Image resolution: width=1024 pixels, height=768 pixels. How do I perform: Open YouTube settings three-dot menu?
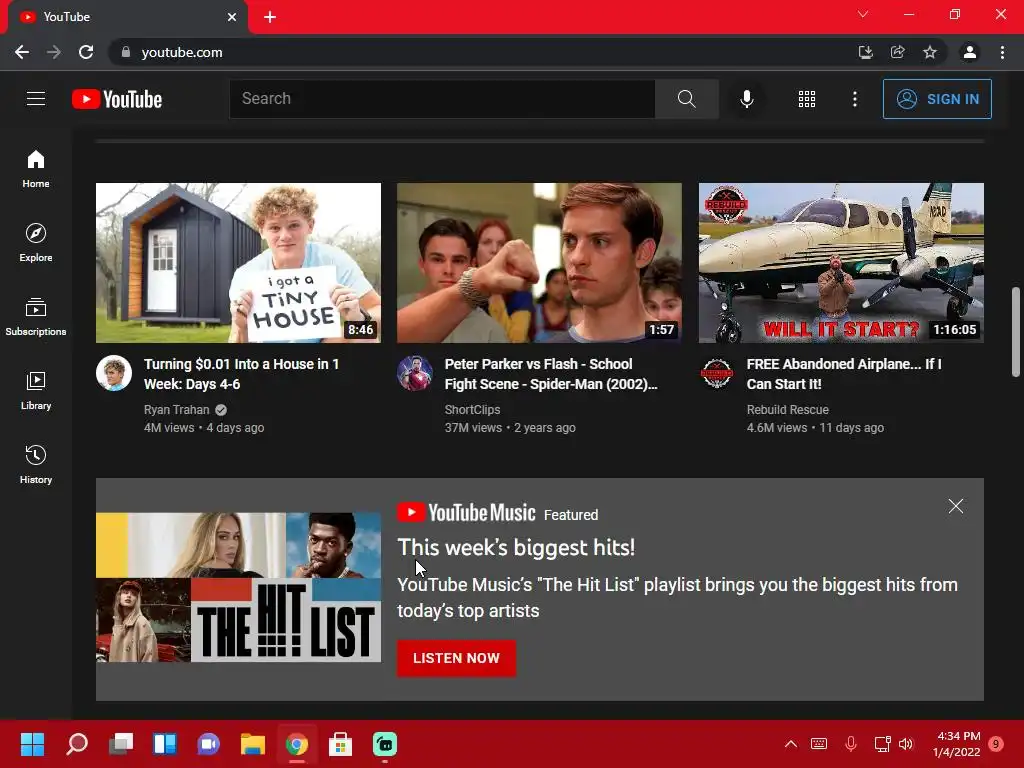[855, 99]
